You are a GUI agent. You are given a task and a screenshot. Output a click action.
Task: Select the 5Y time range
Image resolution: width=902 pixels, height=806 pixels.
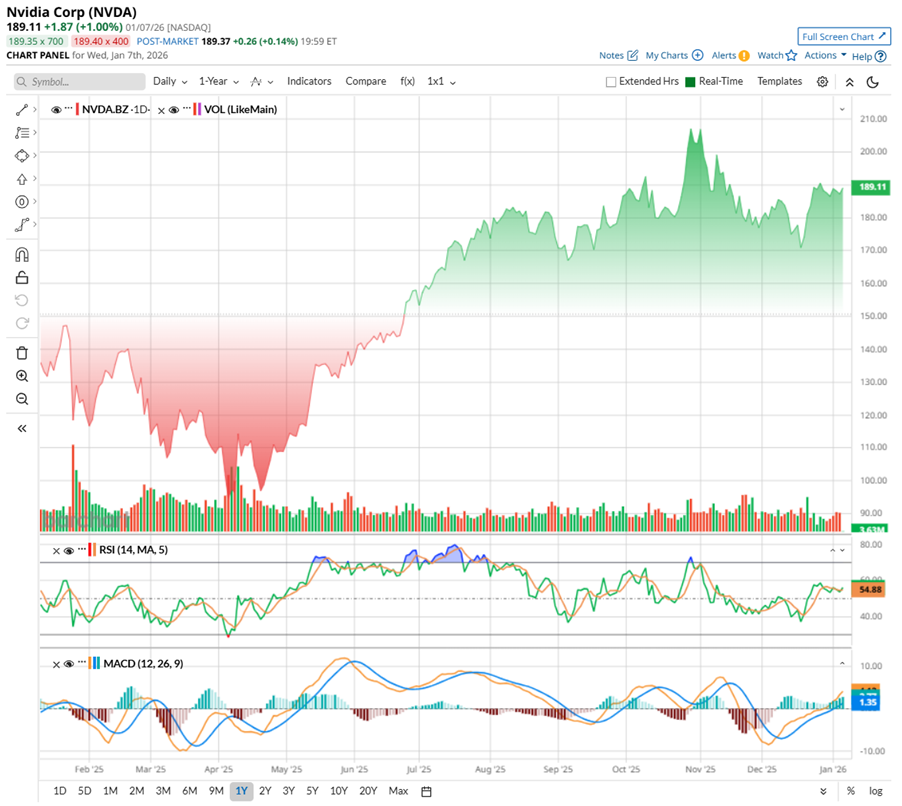point(312,791)
